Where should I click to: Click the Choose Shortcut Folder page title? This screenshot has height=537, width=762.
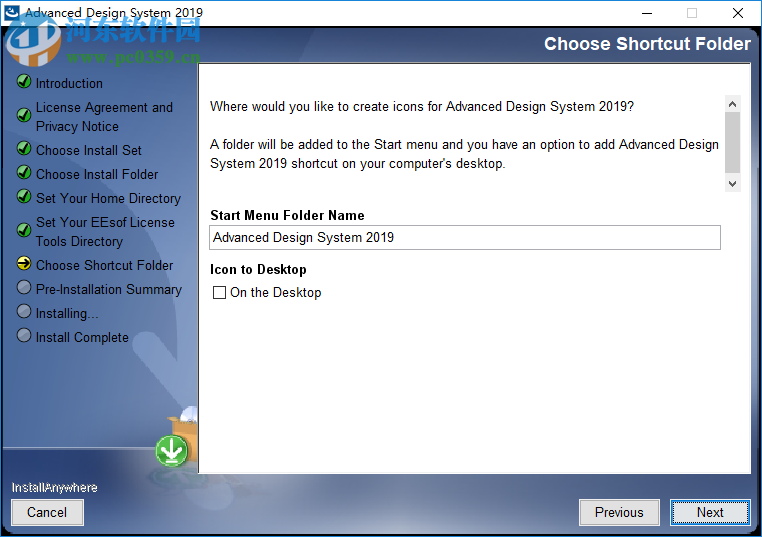647,44
